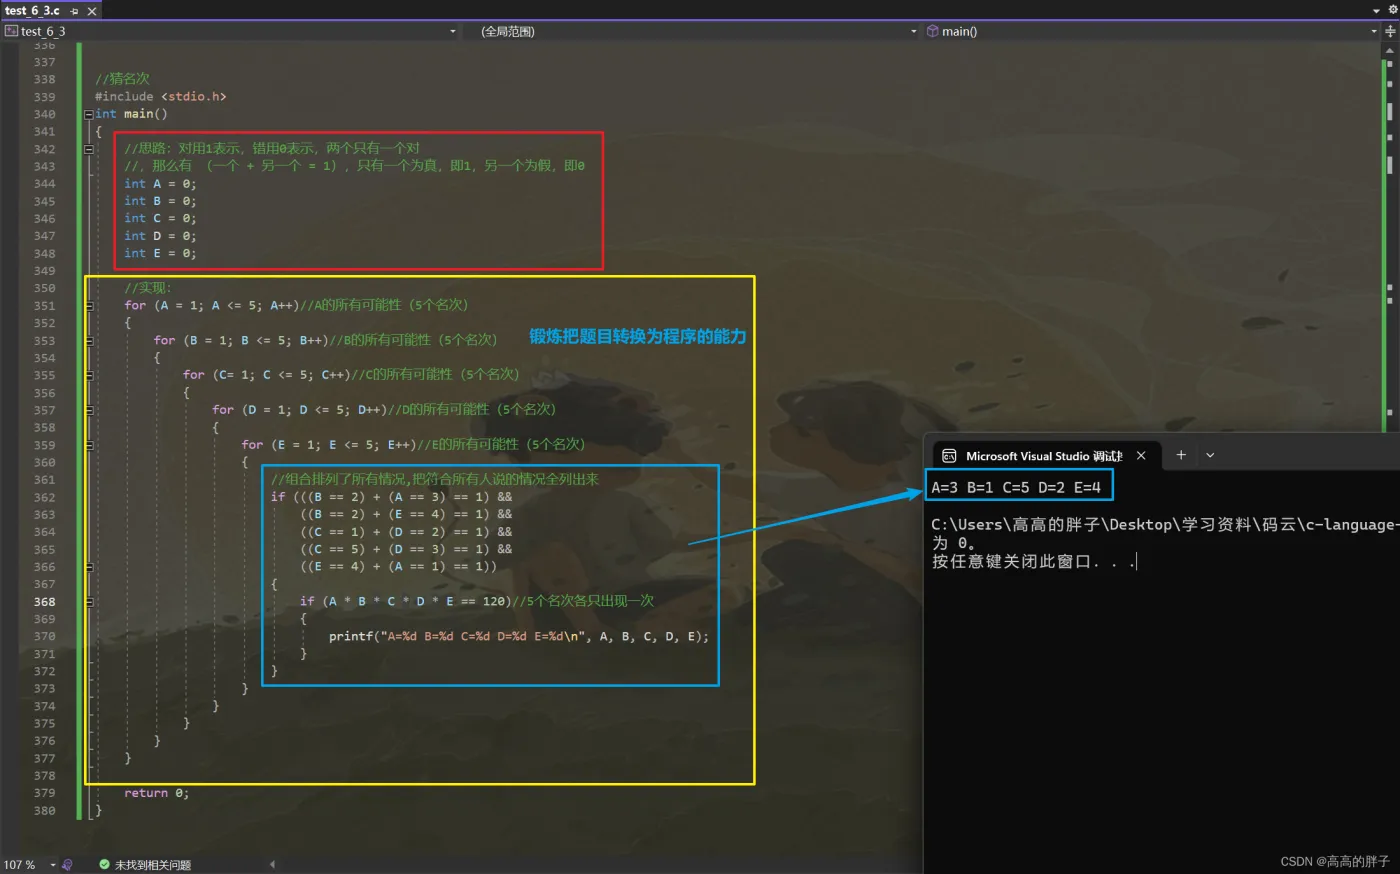This screenshot has width=1400, height=874.
Task: Collapse the comment block at line 342
Action: 89,149
